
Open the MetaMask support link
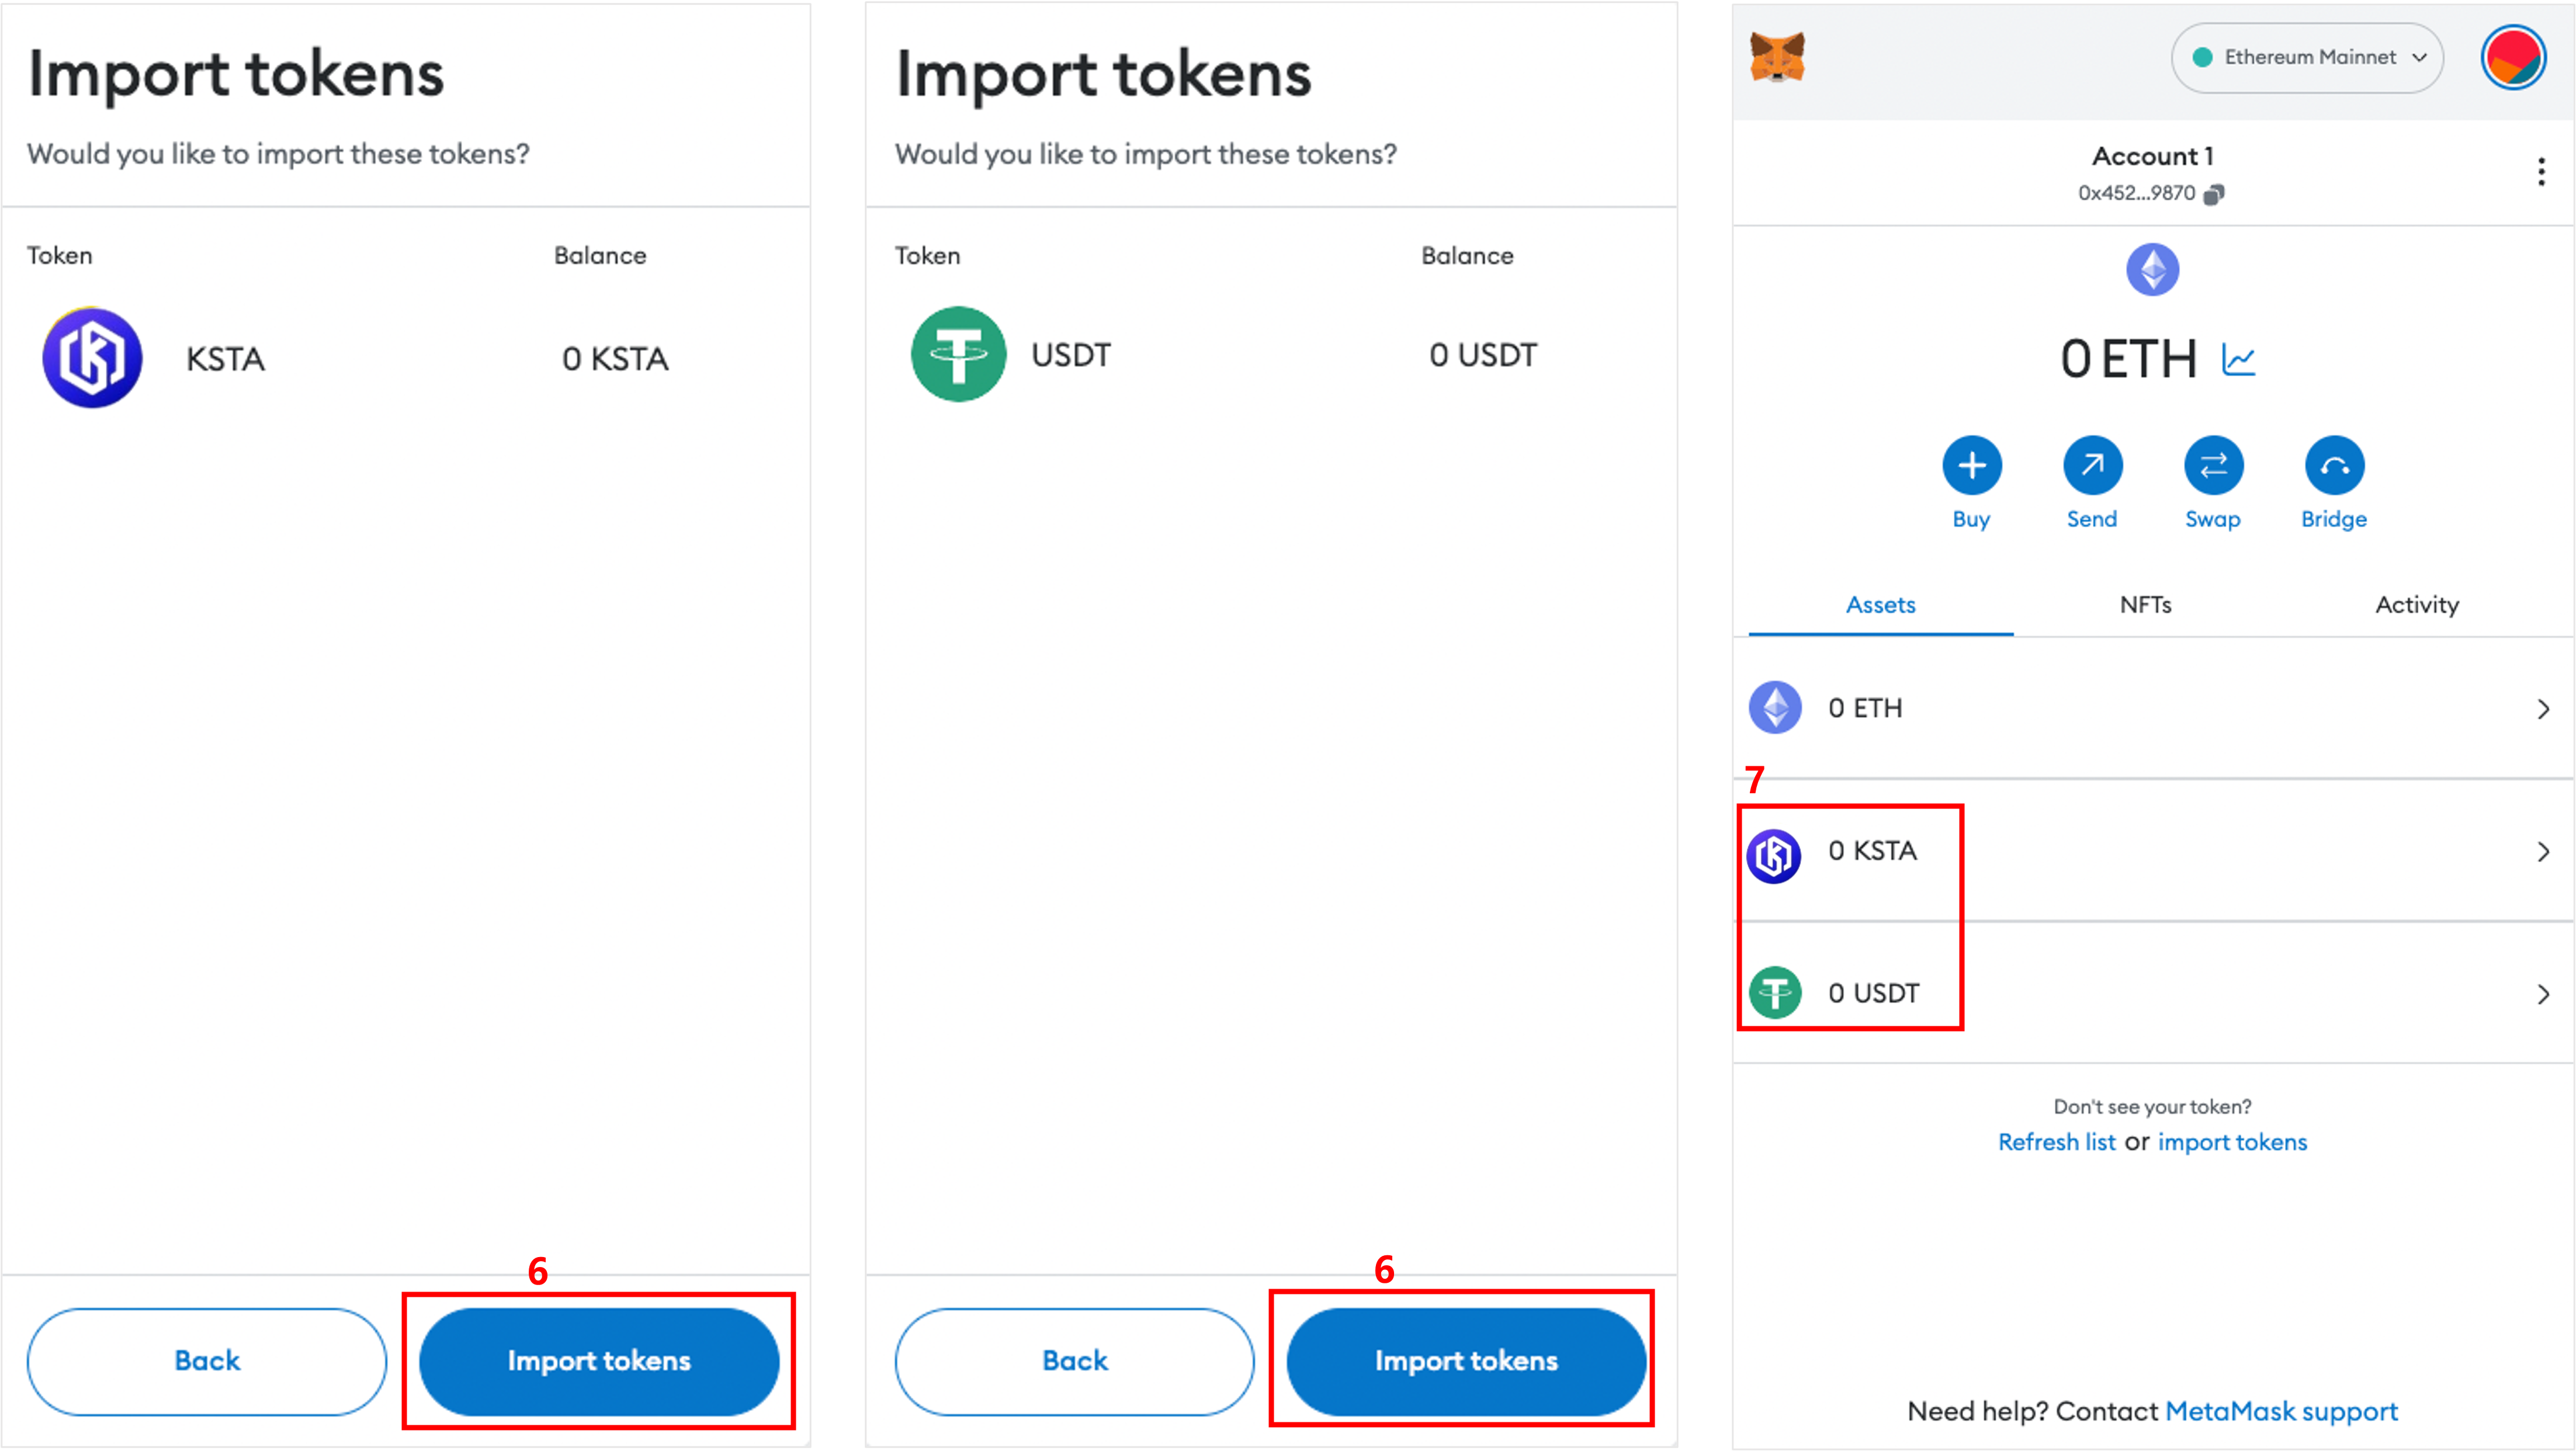click(x=2281, y=1411)
